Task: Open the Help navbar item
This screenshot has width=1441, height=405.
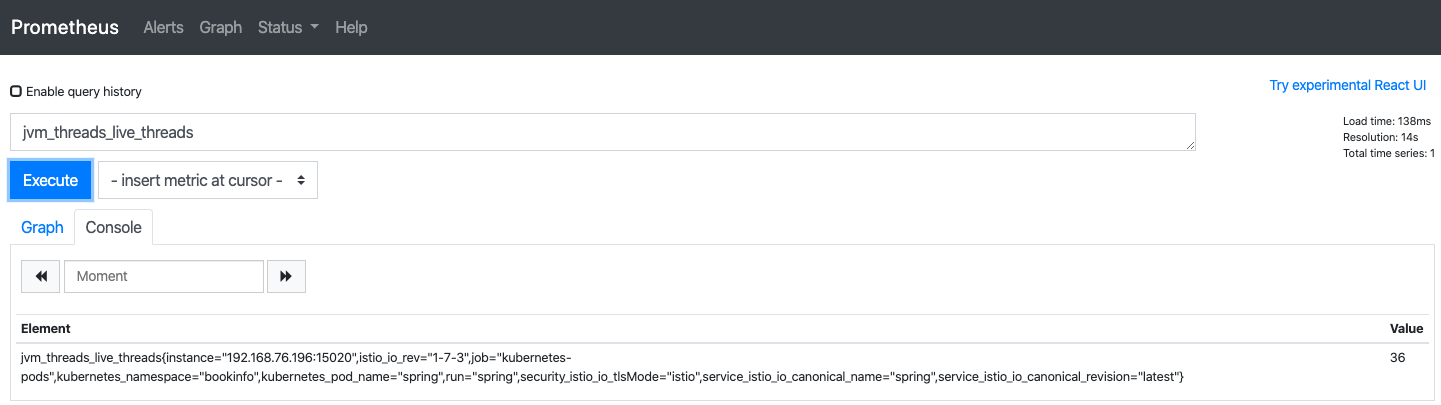Action: point(351,27)
